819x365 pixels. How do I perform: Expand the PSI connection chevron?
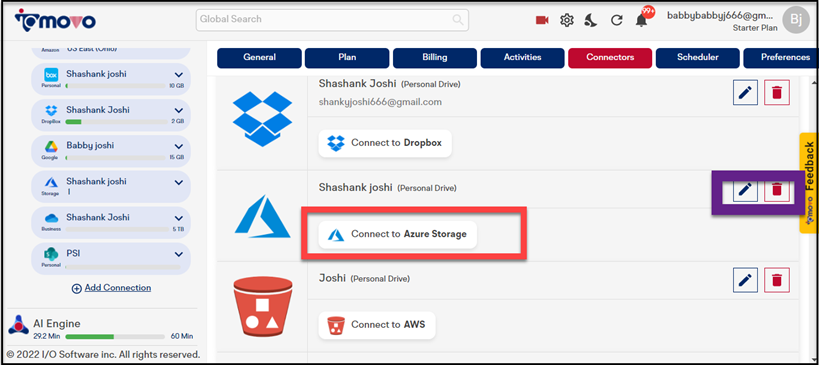tap(179, 254)
